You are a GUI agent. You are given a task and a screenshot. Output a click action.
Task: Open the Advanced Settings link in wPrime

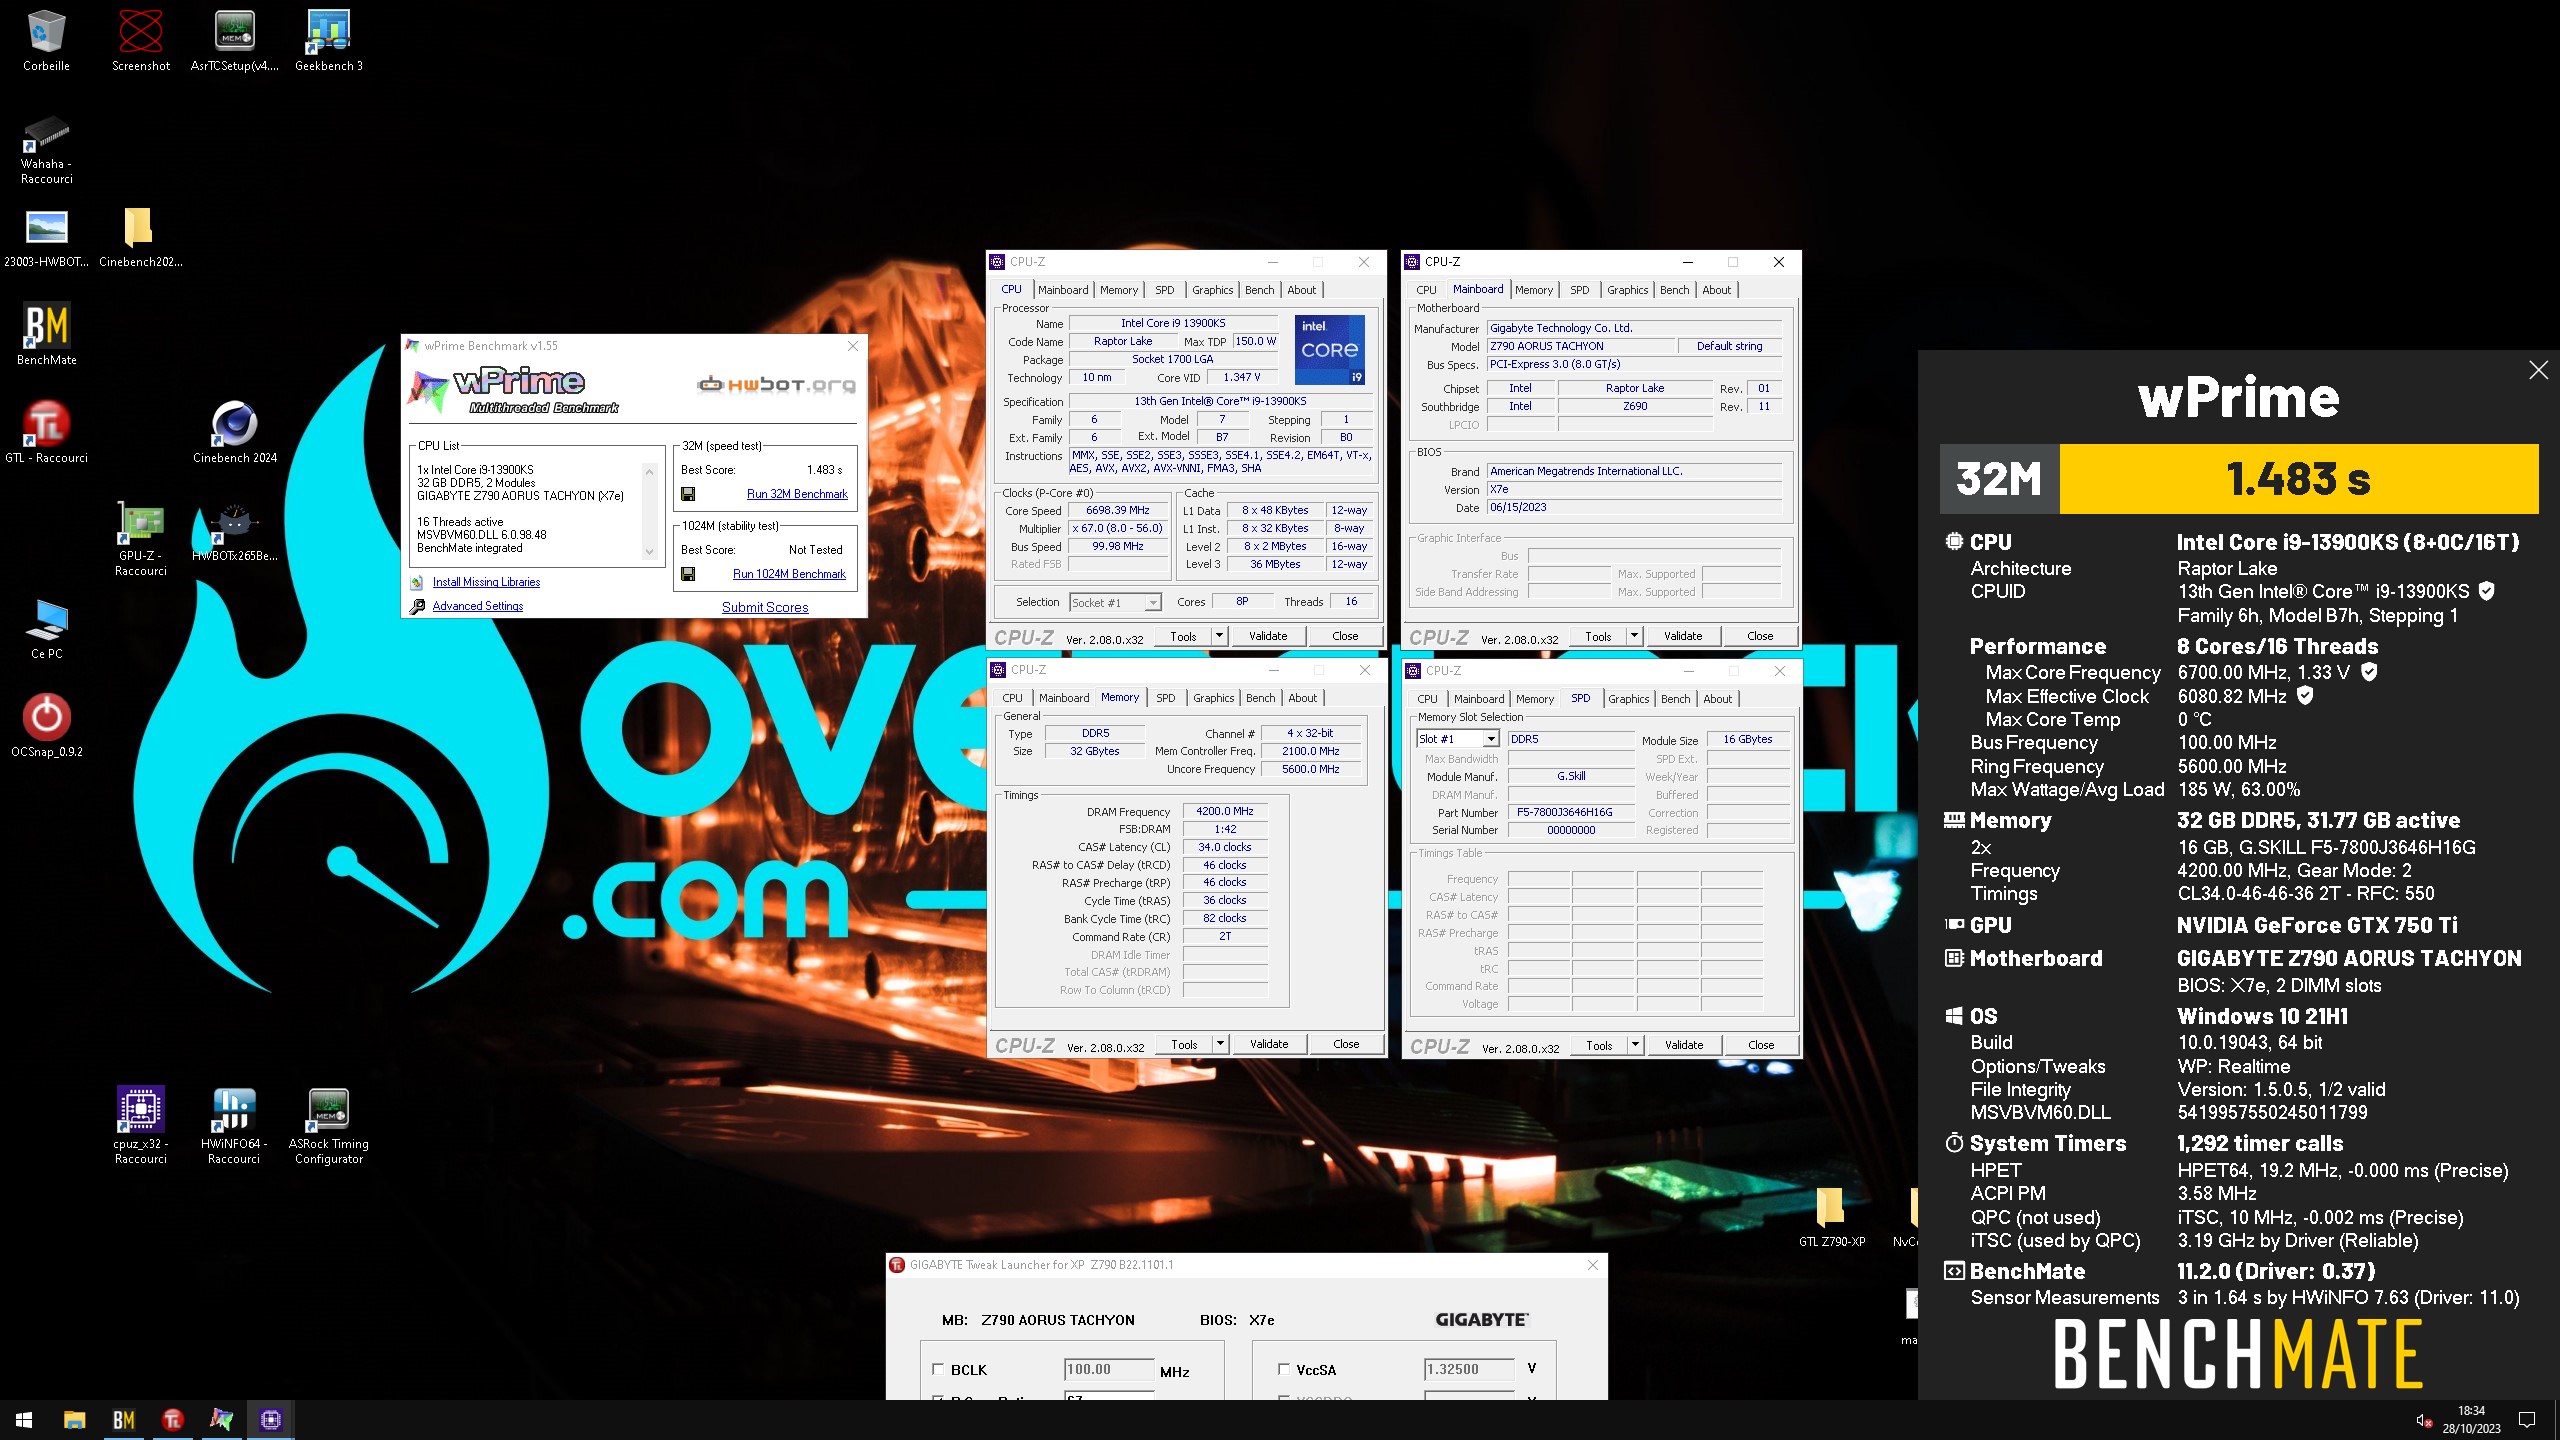[x=478, y=606]
